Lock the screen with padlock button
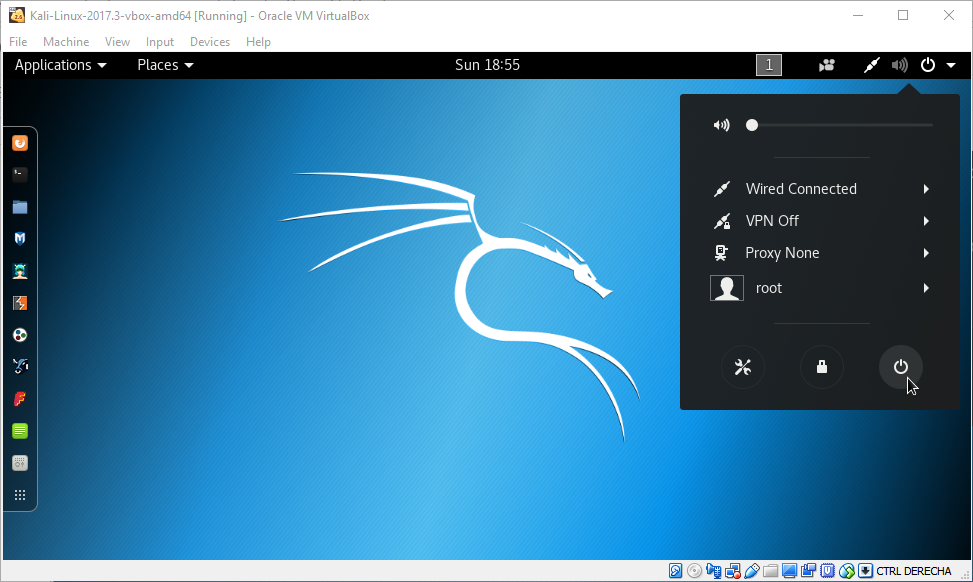Screen dimensions: 973x582 pyautogui.click(x=821, y=367)
